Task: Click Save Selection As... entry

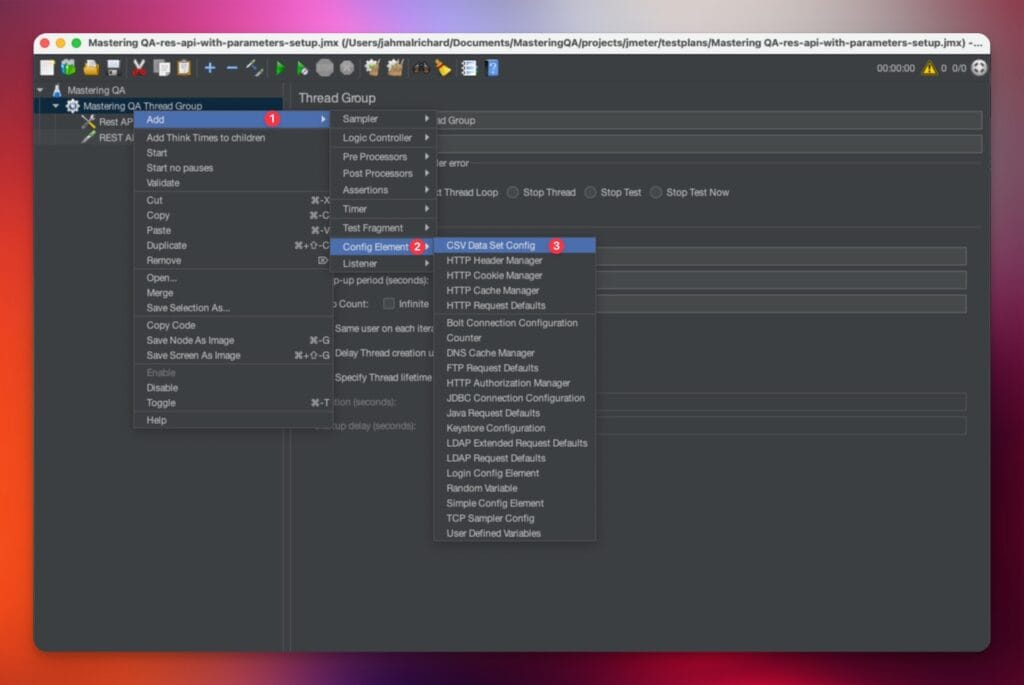Action: pyautogui.click(x=232, y=308)
